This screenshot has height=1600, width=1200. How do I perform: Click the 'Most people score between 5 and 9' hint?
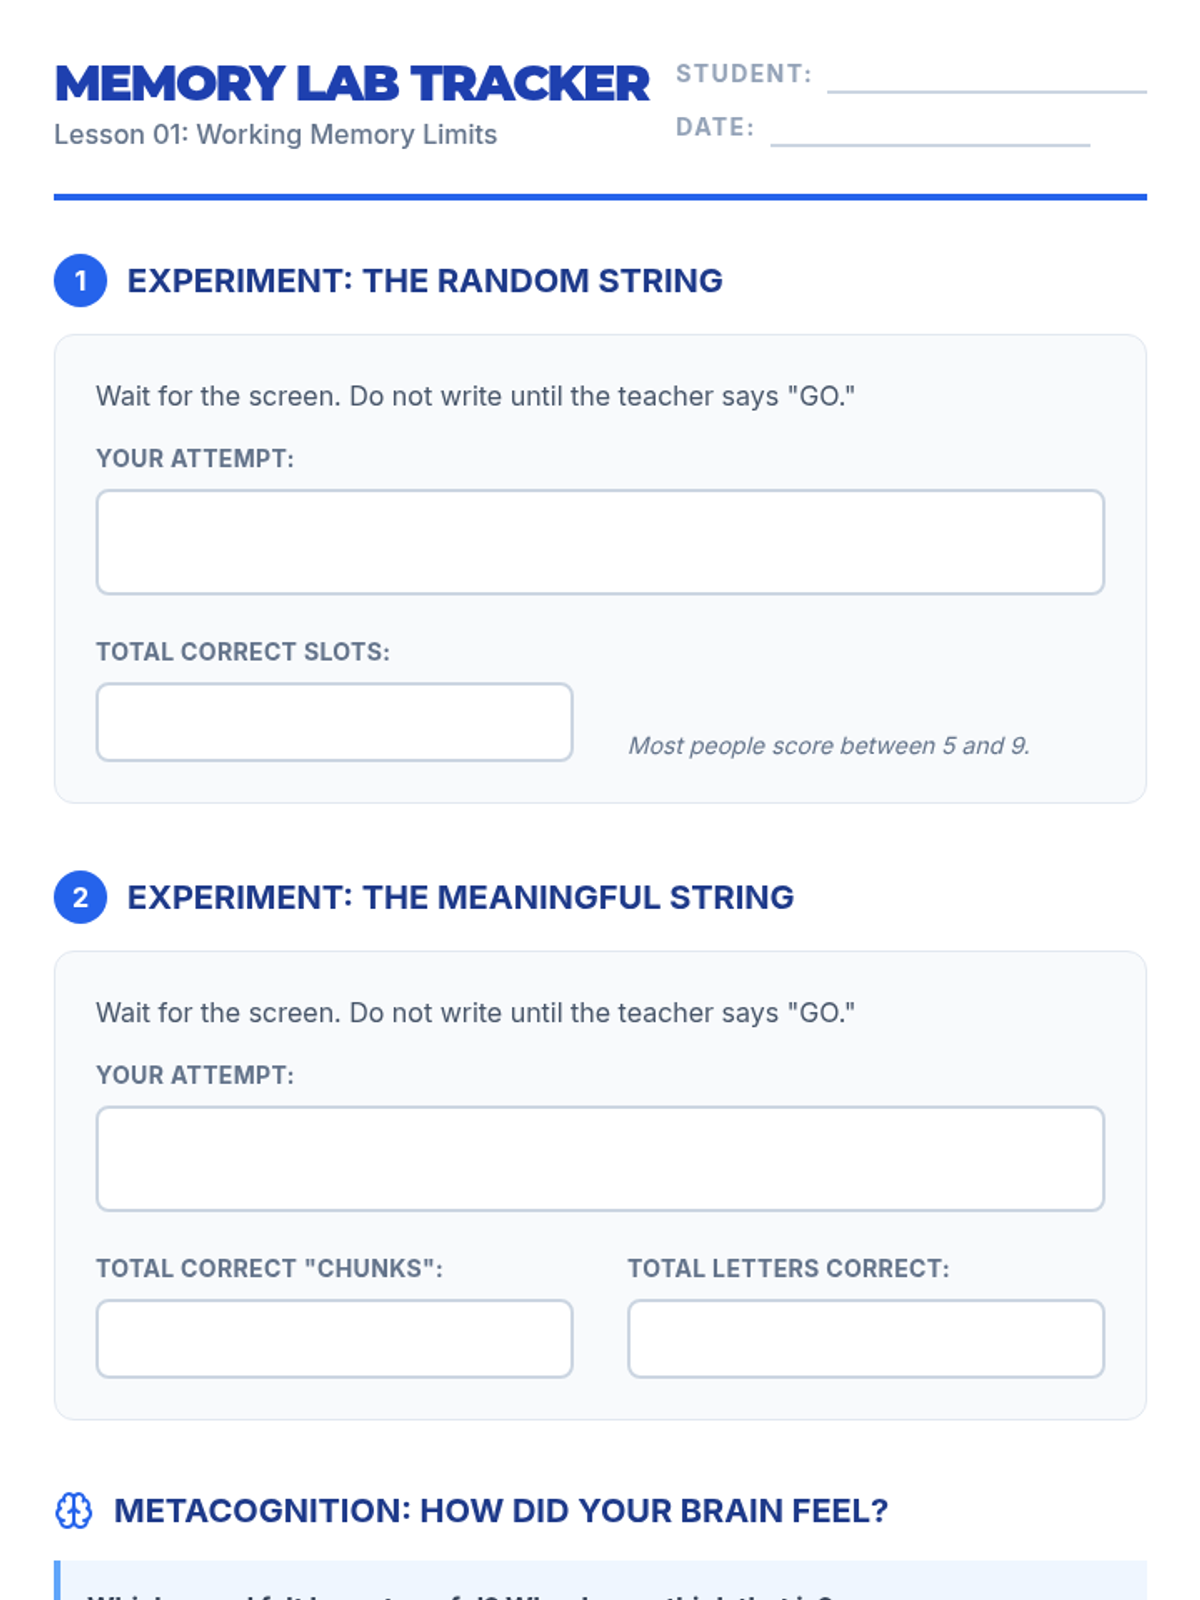[x=828, y=746]
